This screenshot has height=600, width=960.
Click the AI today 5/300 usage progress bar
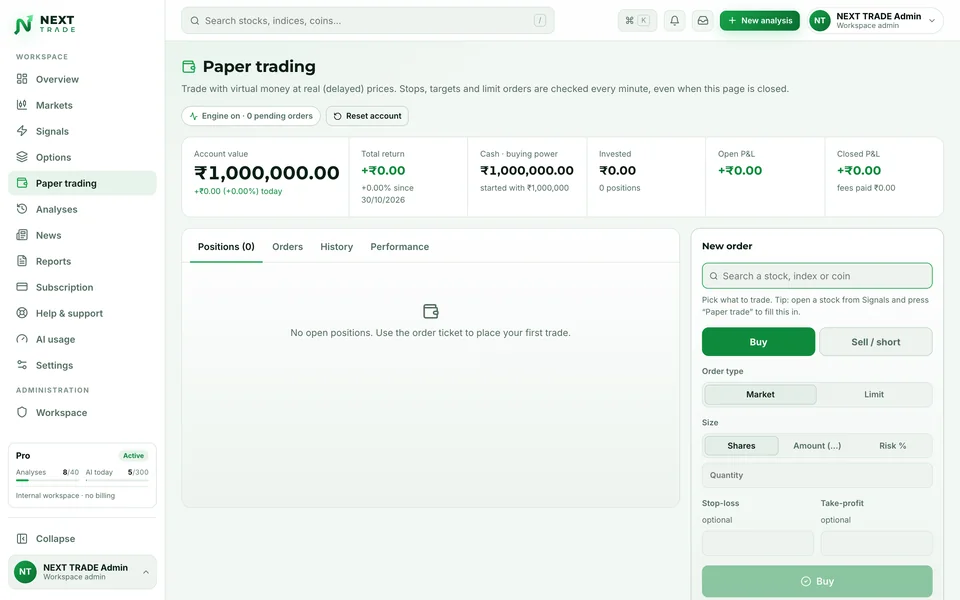(x=117, y=481)
